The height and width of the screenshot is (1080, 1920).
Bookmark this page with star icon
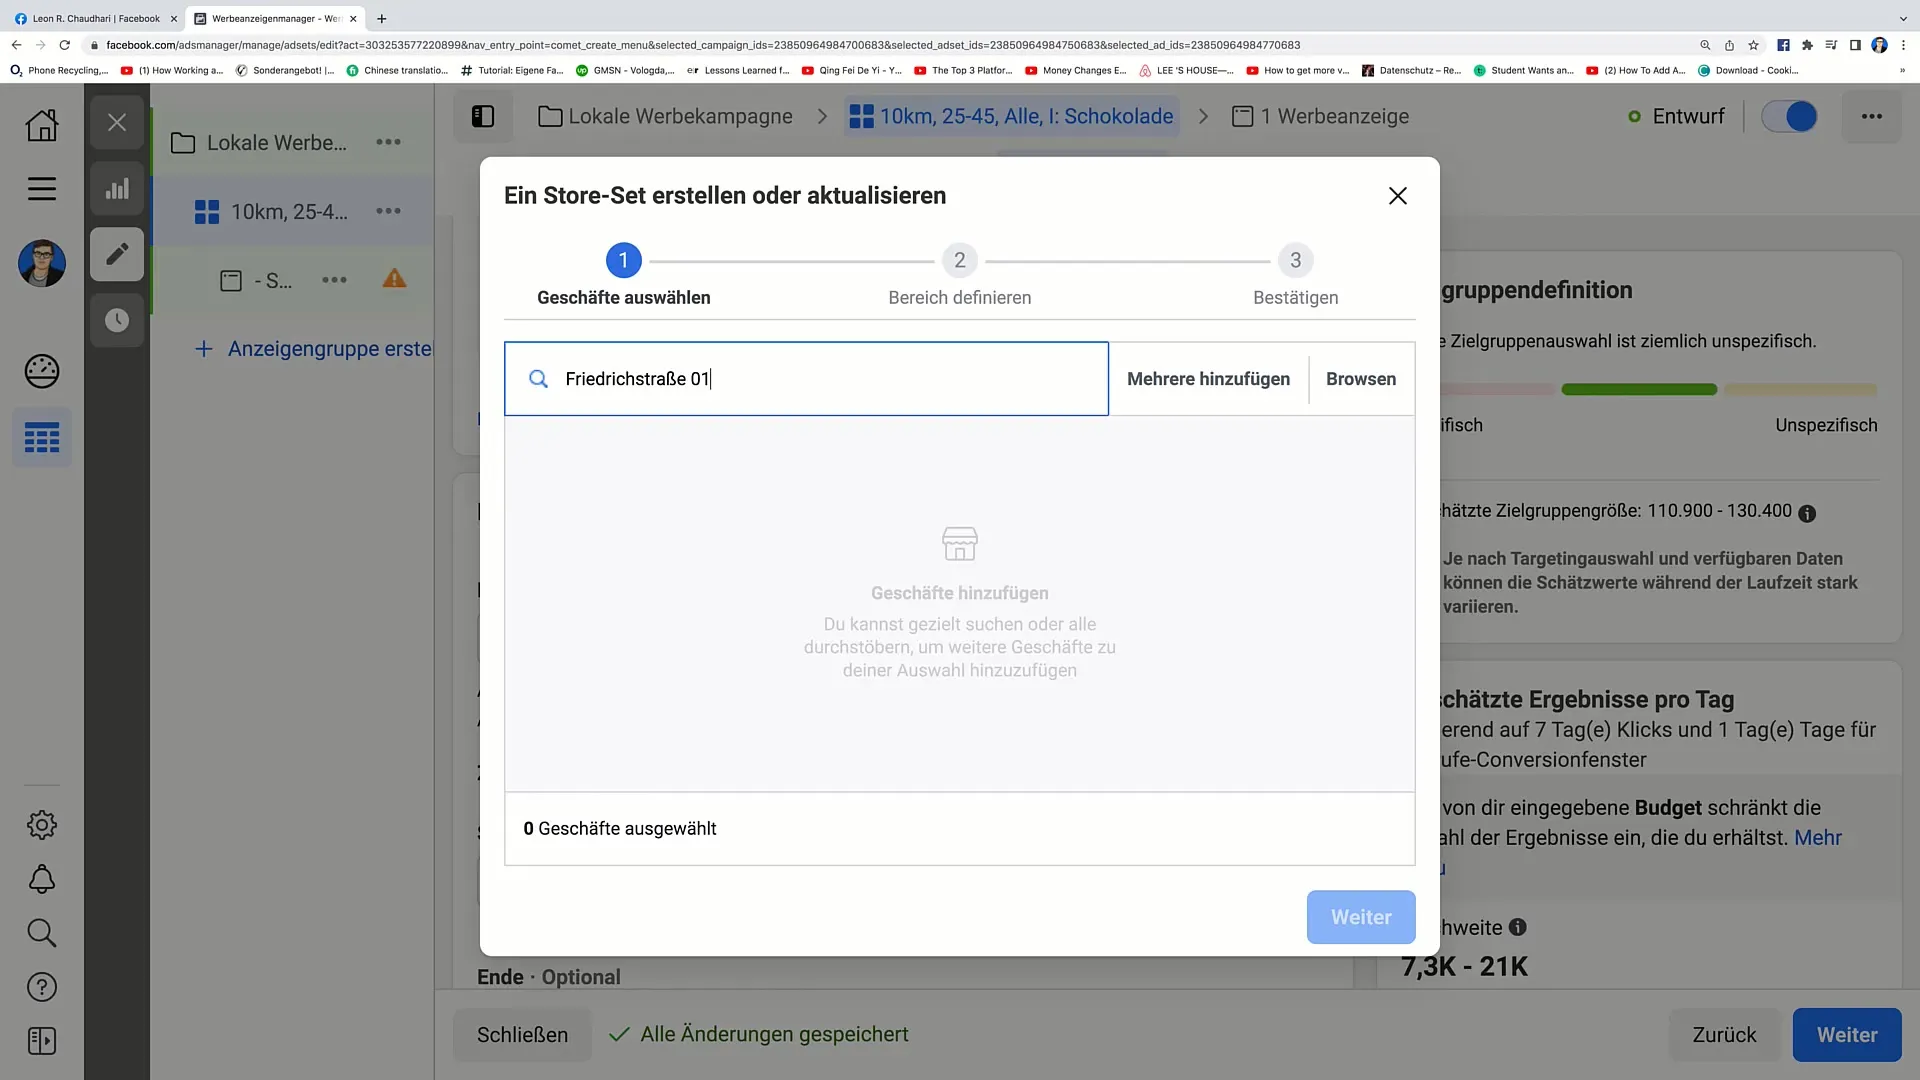[x=1753, y=45]
